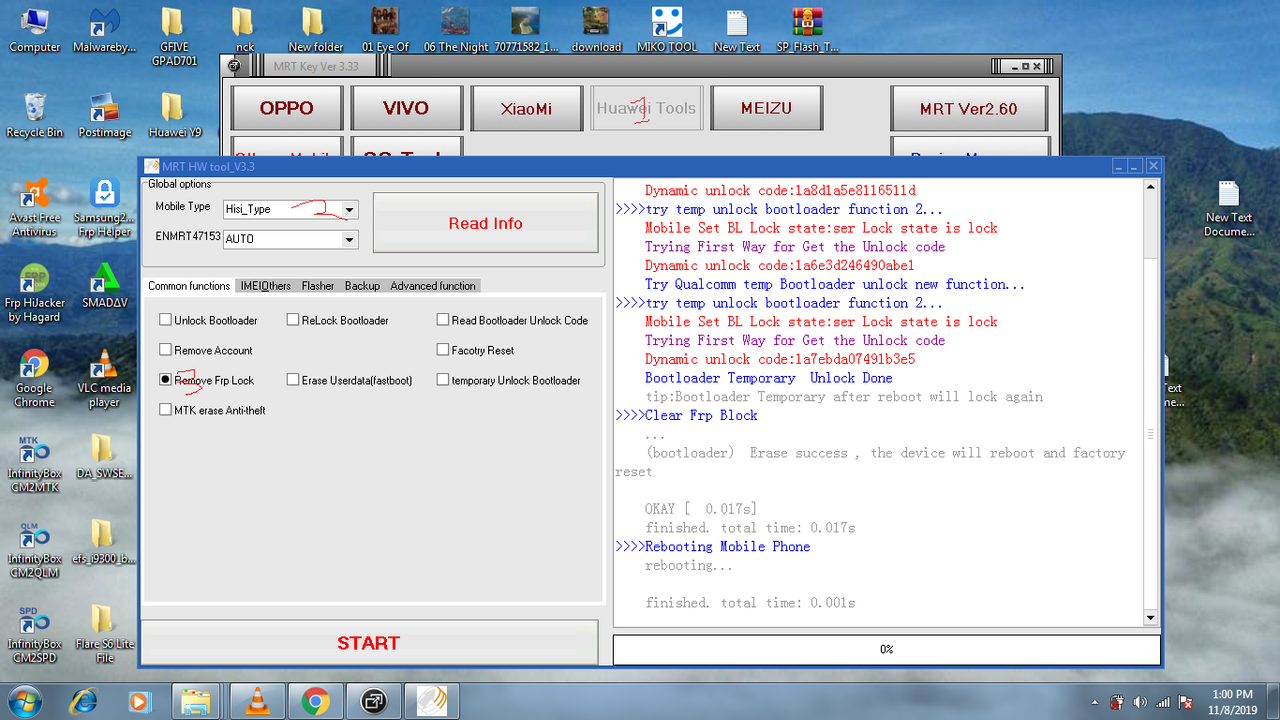Viewport: 1280px width, 720px height.
Task: Open the SMADAV desktop icon
Action: (104, 285)
